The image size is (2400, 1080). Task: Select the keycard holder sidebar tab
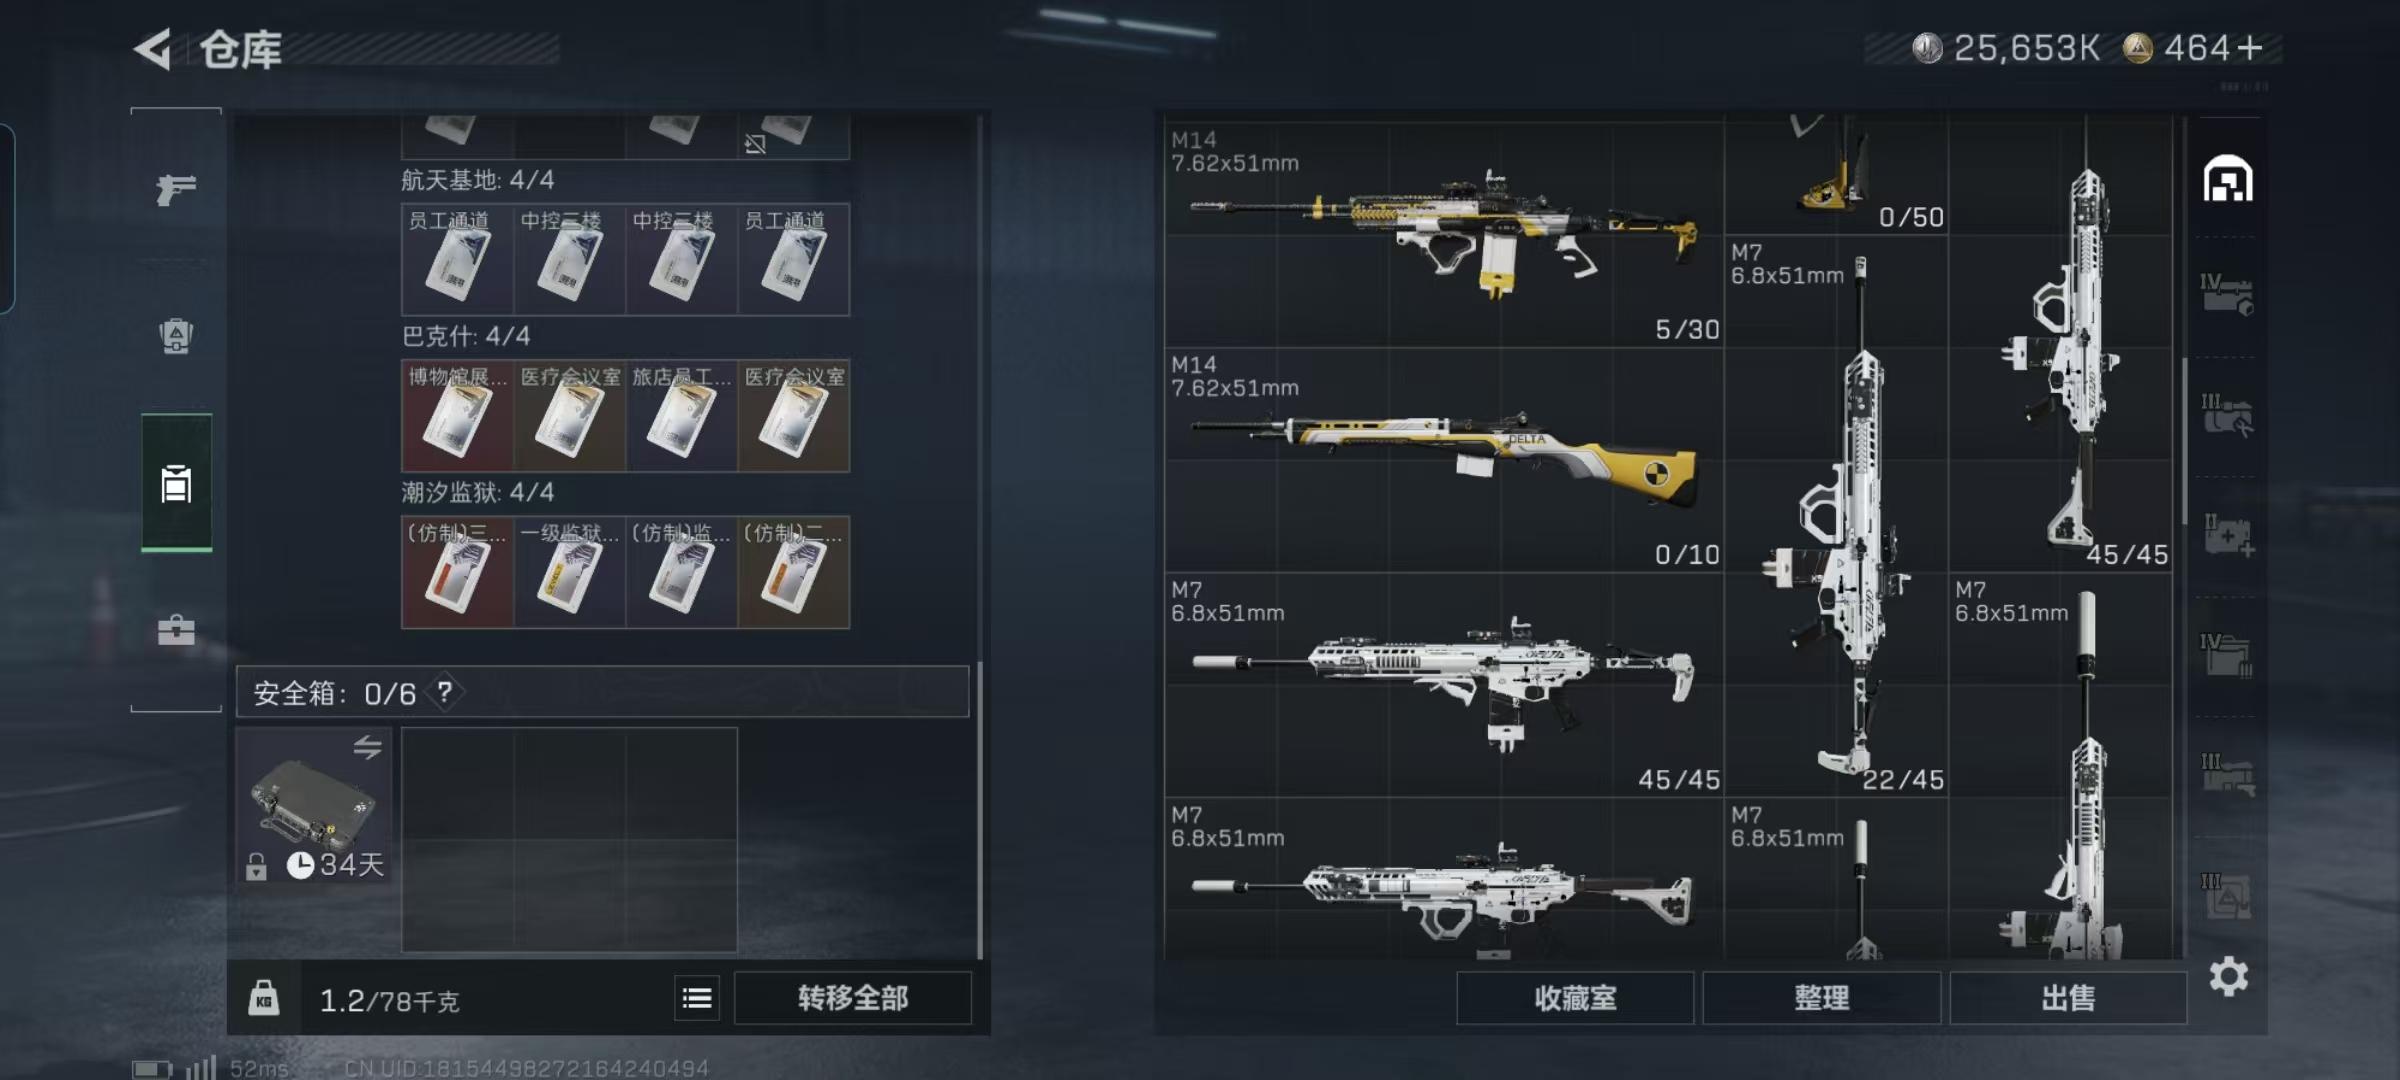coord(176,483)
